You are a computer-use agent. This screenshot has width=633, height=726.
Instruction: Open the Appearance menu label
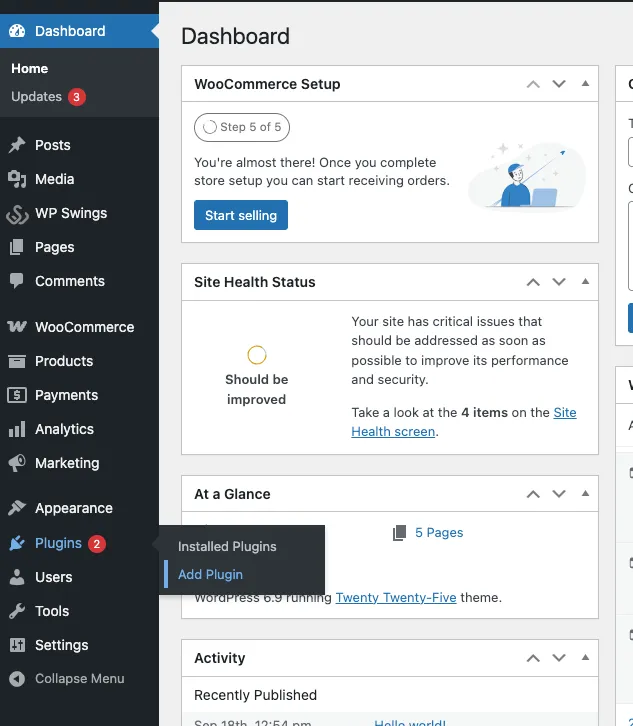click(x=74, y=508)
